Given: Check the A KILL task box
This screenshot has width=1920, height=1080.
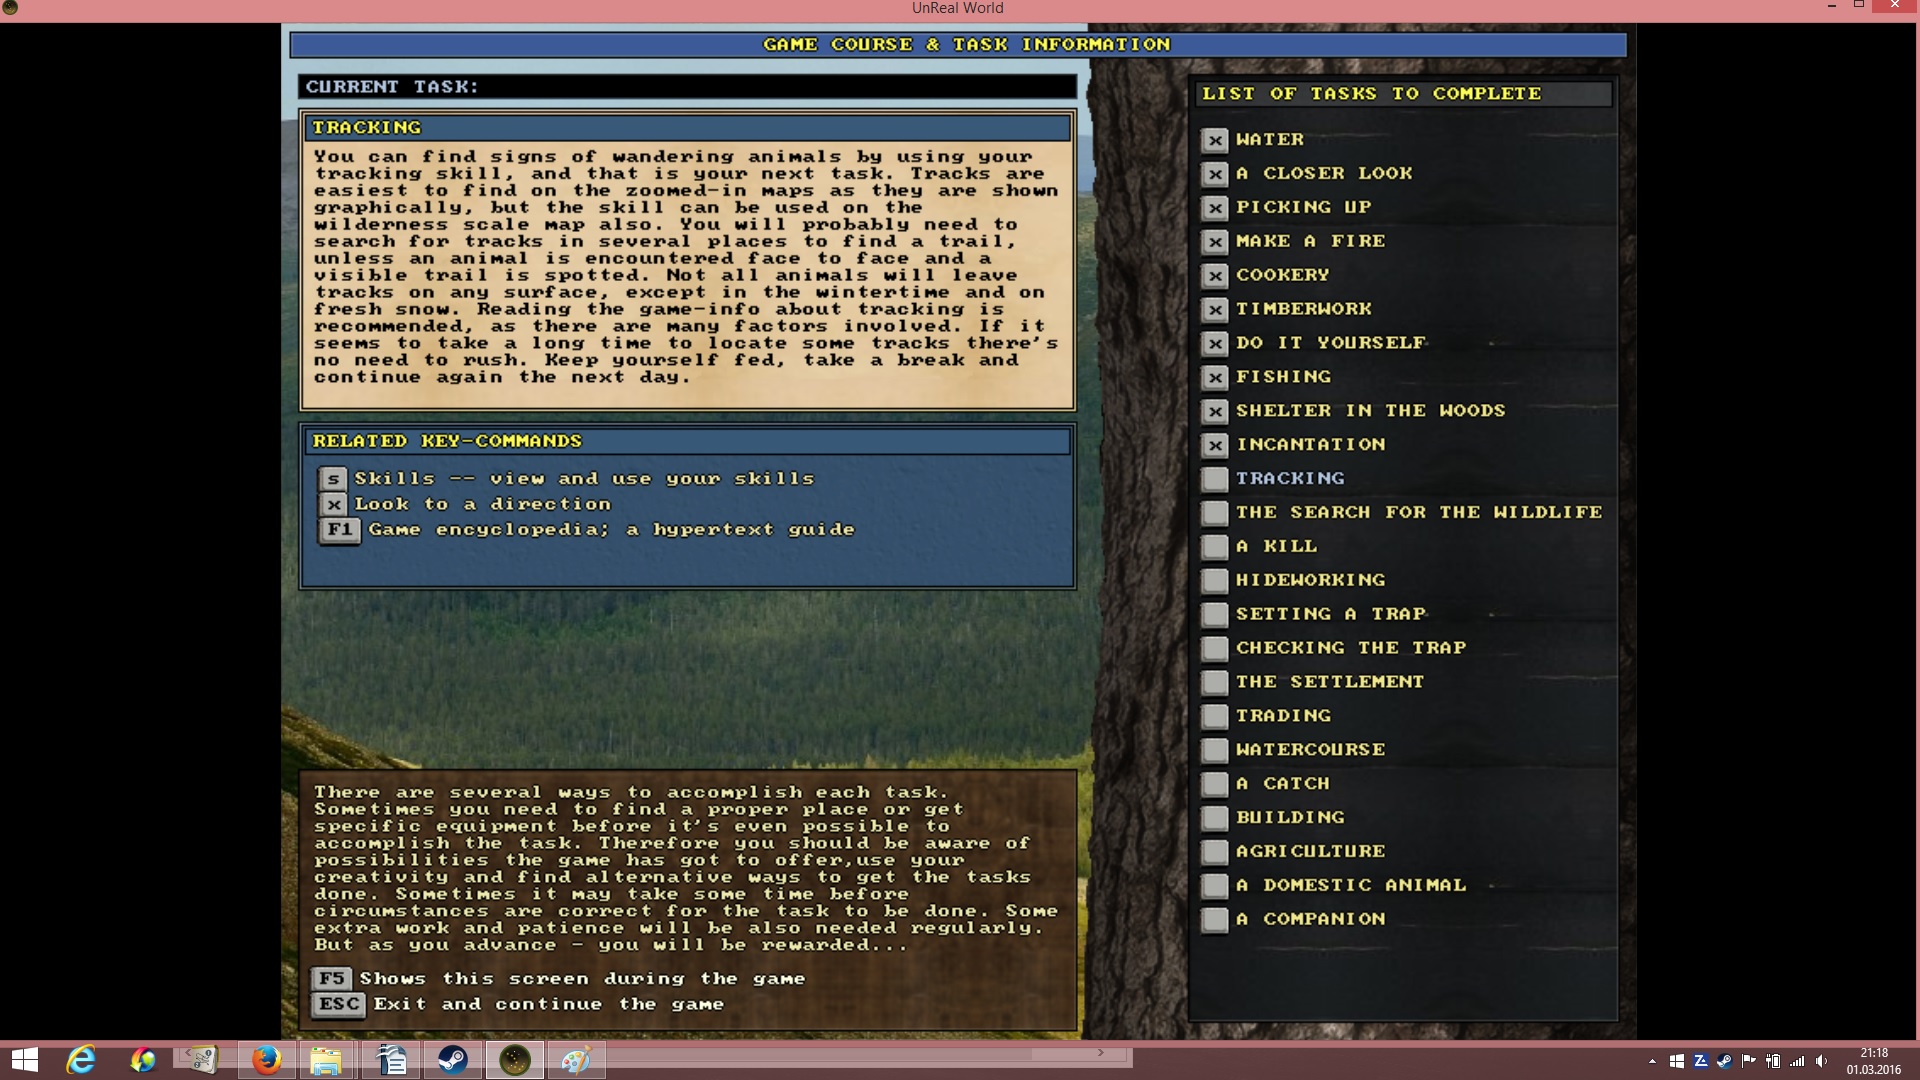Looking at the screenshot, I should tap(1215, 547).
